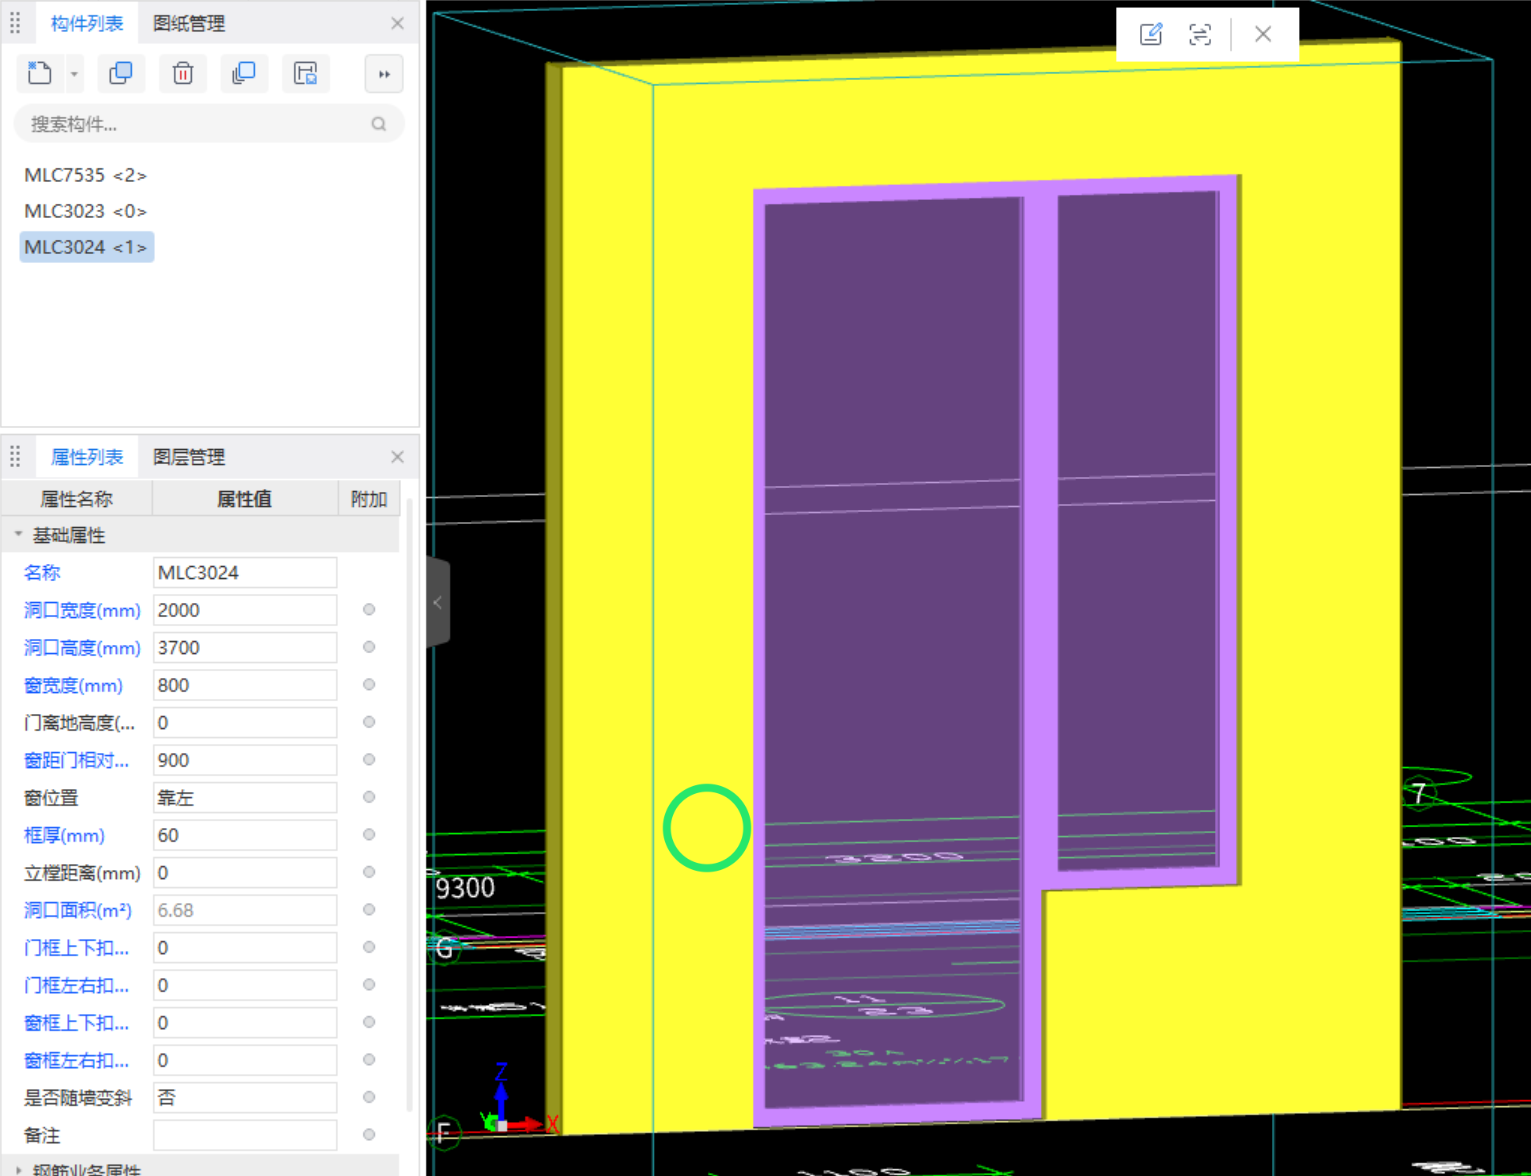
Task: Toggle 附加 circle for 洞口面积
Action: (369, 909)
